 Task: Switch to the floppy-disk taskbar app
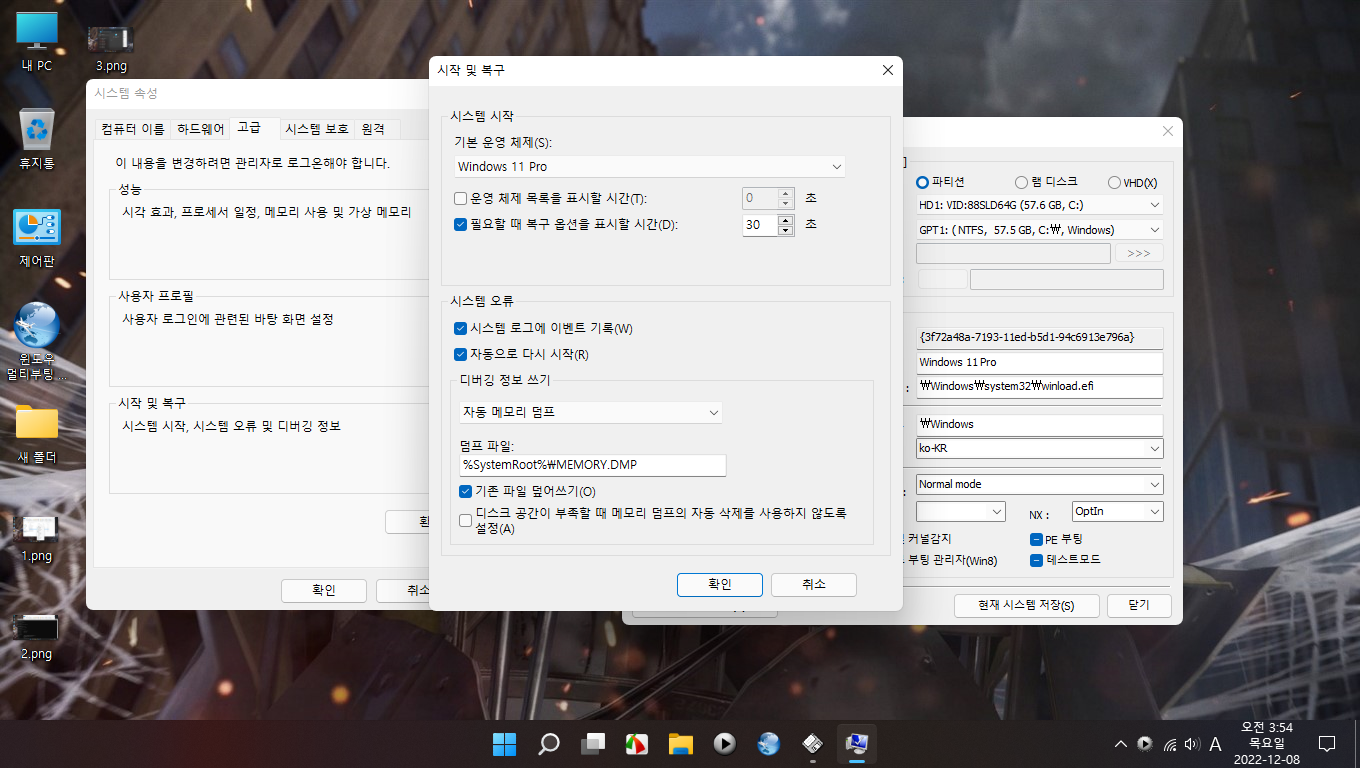(x=813, y=744)
